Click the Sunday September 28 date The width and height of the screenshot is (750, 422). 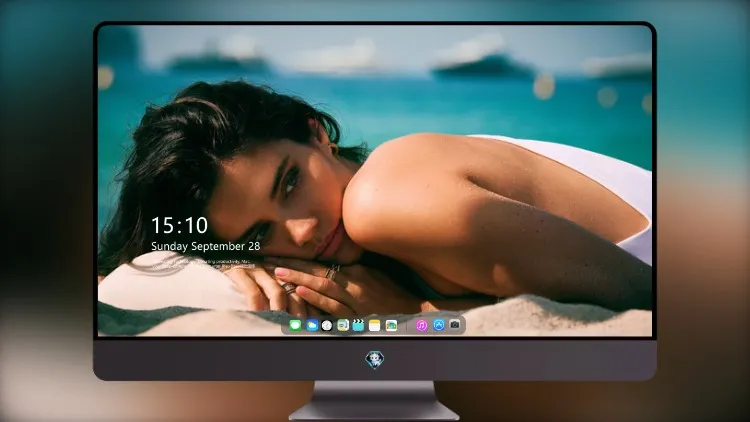click(206, 246)
